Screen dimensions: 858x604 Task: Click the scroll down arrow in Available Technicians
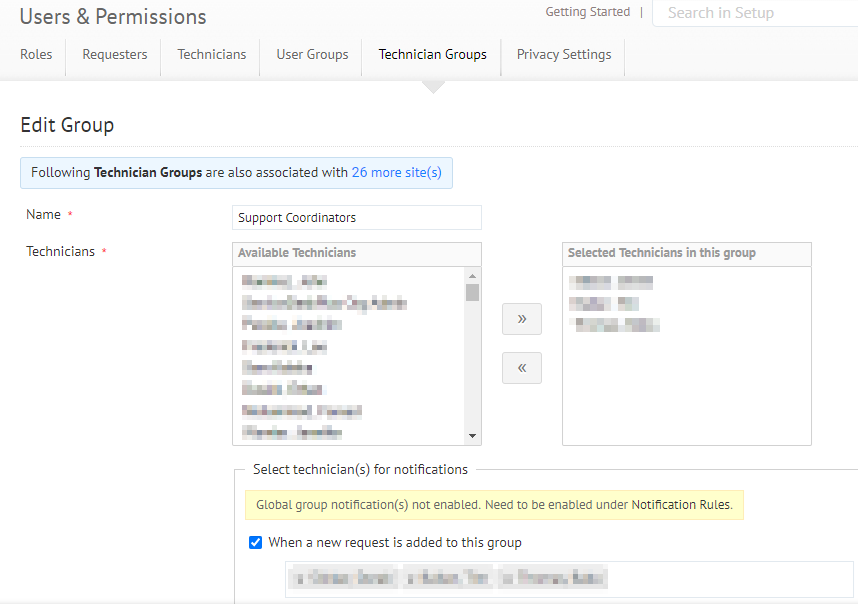tap(472, 436)
